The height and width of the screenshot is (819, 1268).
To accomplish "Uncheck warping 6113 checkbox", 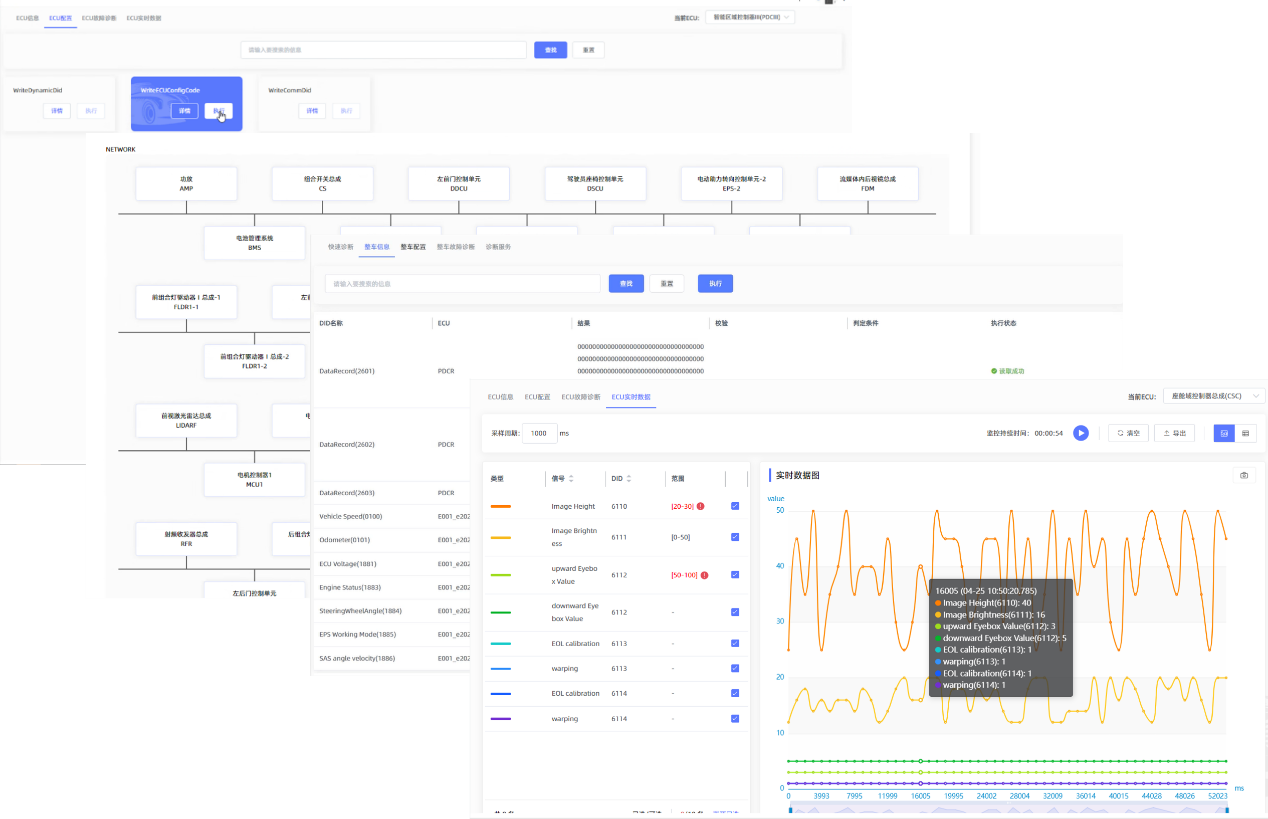I will click(735, 669).
